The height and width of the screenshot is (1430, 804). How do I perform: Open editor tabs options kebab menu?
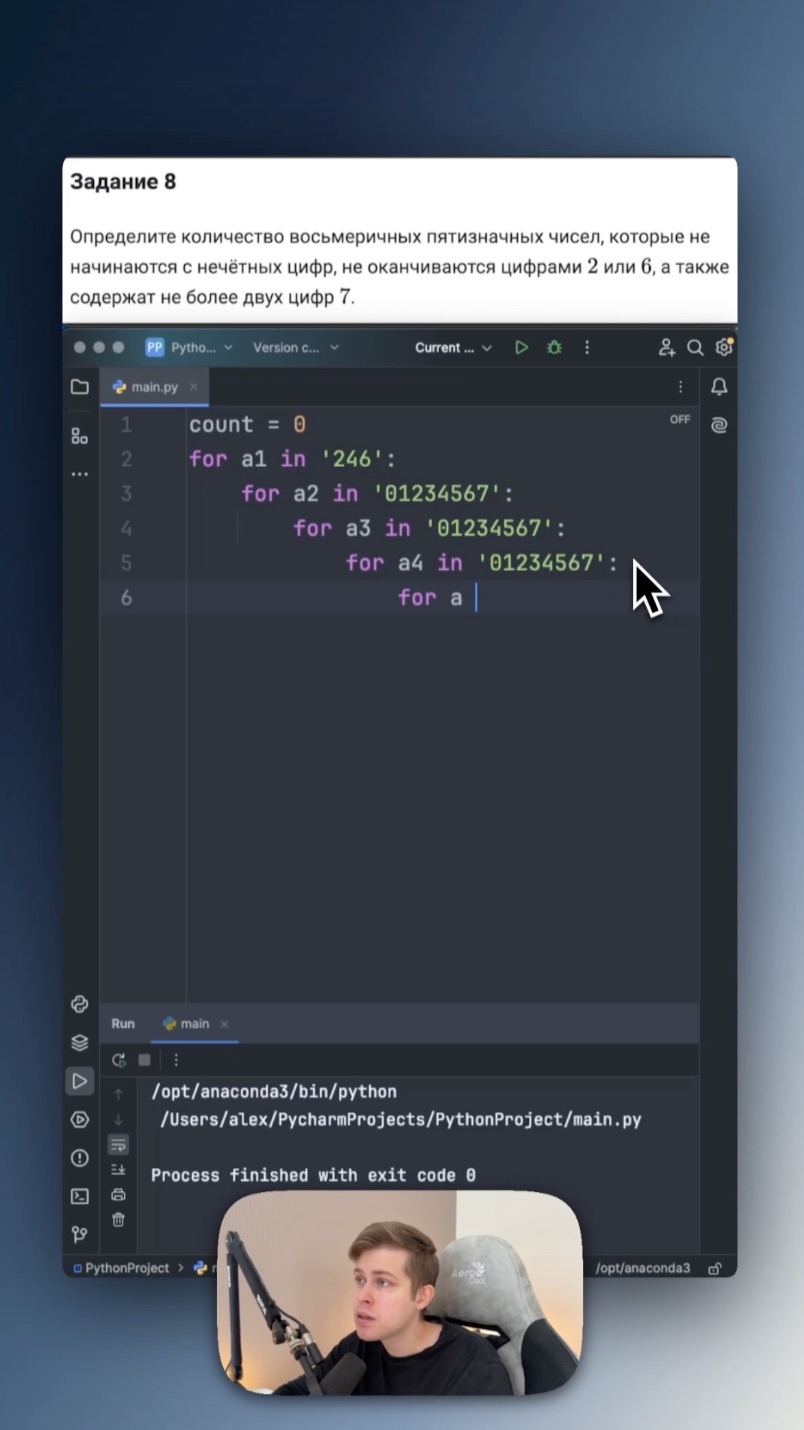tap(681, 387)
